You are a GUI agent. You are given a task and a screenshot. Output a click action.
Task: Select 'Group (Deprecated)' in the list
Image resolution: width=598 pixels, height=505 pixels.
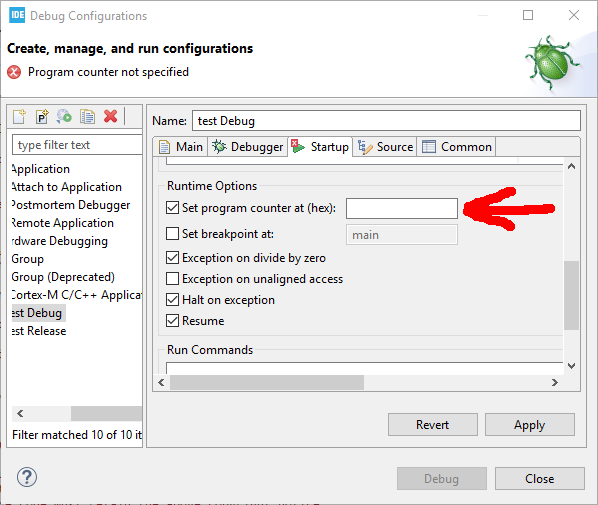[x=63, y=277]
